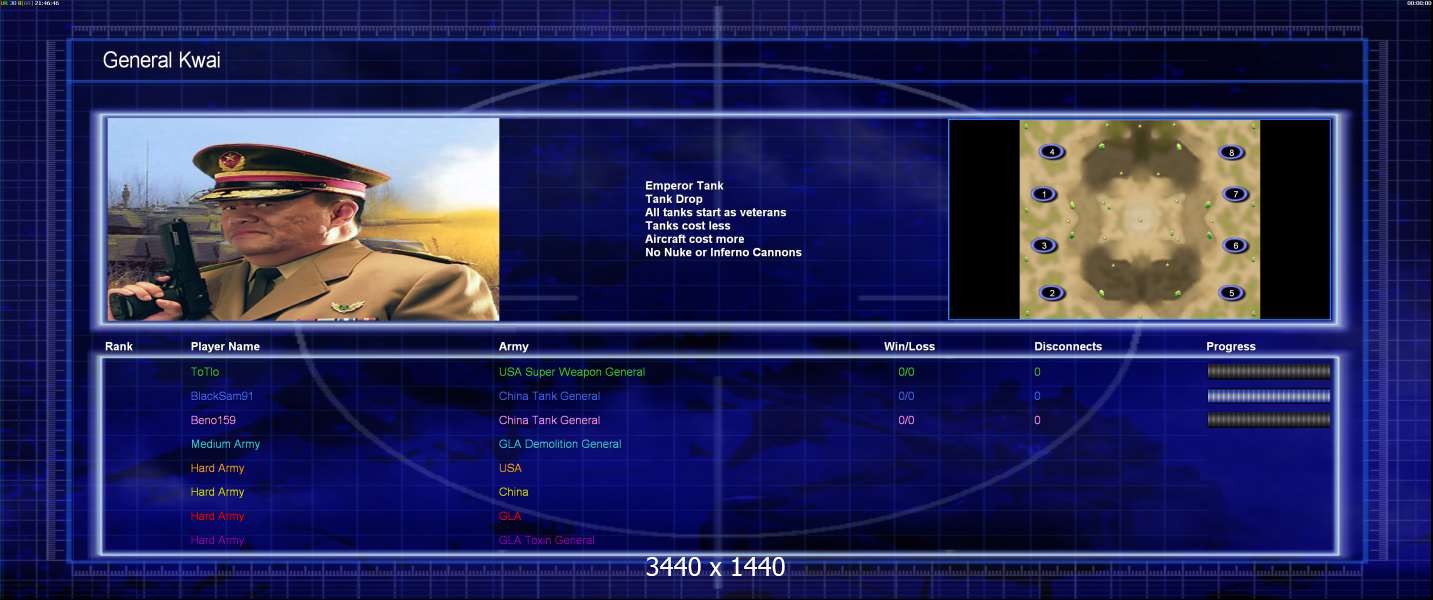
Task: Click BlackSam91's '0/0' win/loss value
Action: click(x=906, y=396)
